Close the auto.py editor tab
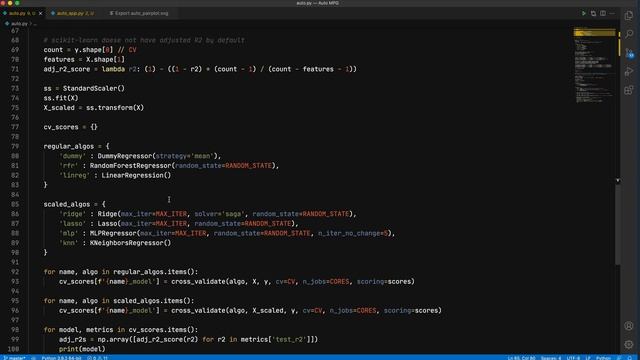The width and height of the screenshot is (640, 360). pos(40,13)
